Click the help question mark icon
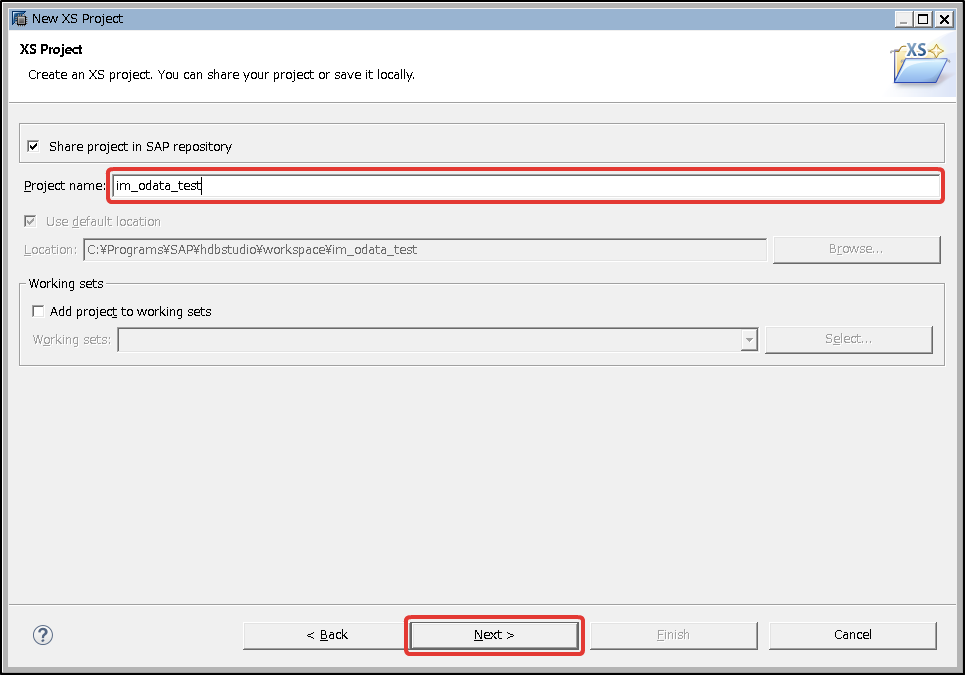Viewport: 965px width, 675px height. (x=43, y=635)
